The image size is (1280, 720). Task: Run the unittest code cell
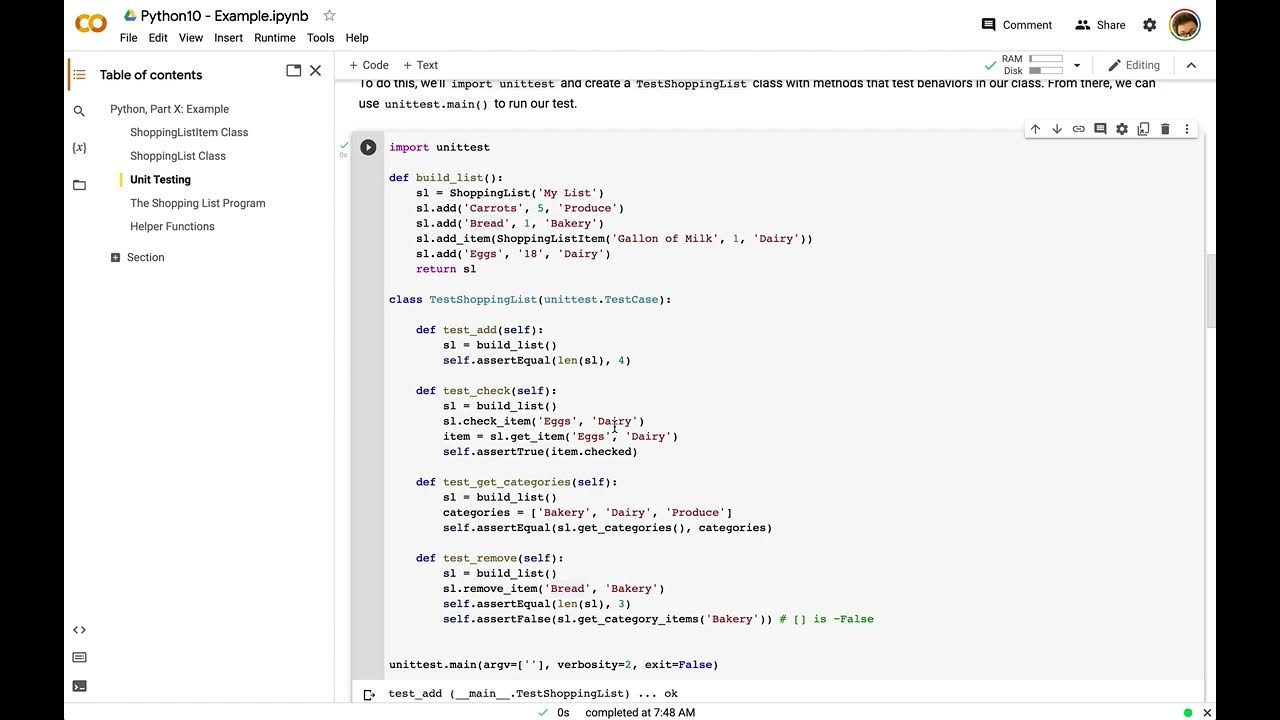coord(368,147)
